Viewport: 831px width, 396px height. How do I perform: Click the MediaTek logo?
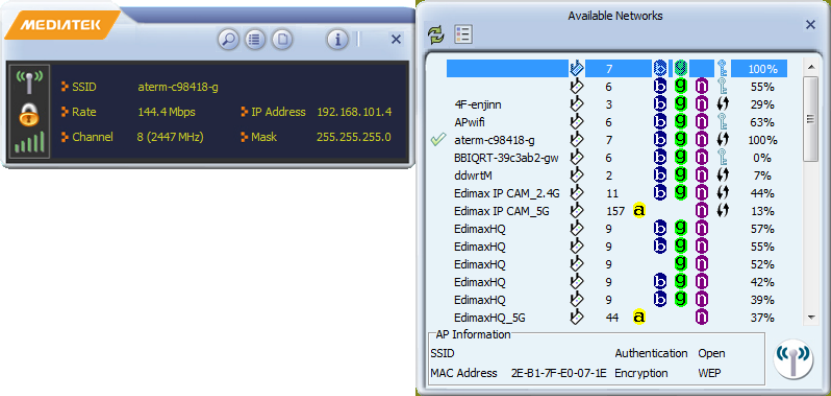click(x=63, y=25)
